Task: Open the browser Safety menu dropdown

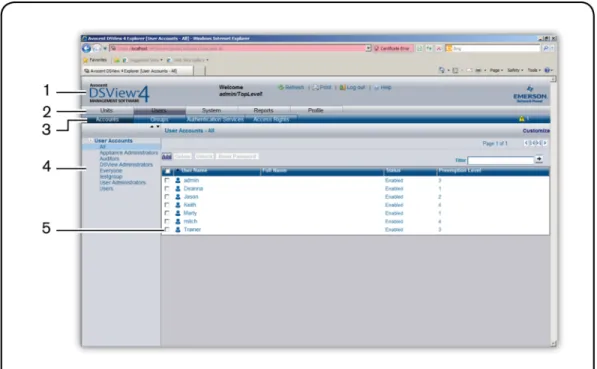Action: tap(515, 70)
